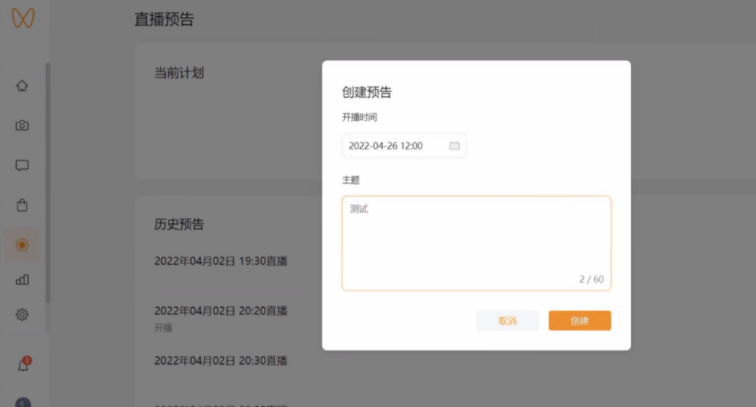Open the settings gear icon in sidebar
The width and height of the screenshot is (756, 407).
click(x=22, y=314)
